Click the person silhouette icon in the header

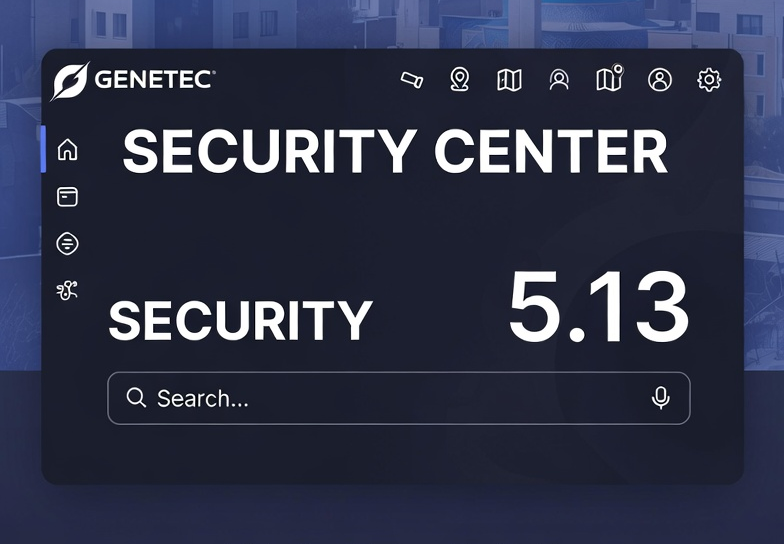[559, 80]
